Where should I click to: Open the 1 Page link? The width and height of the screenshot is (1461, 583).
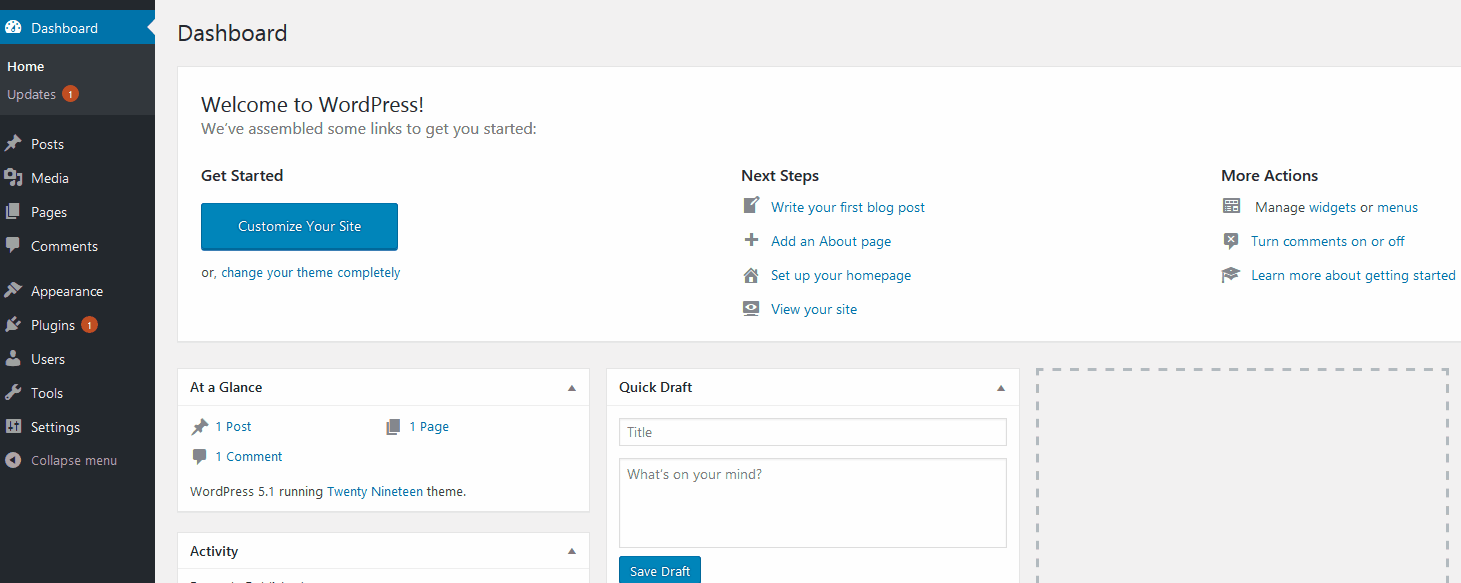429,427
